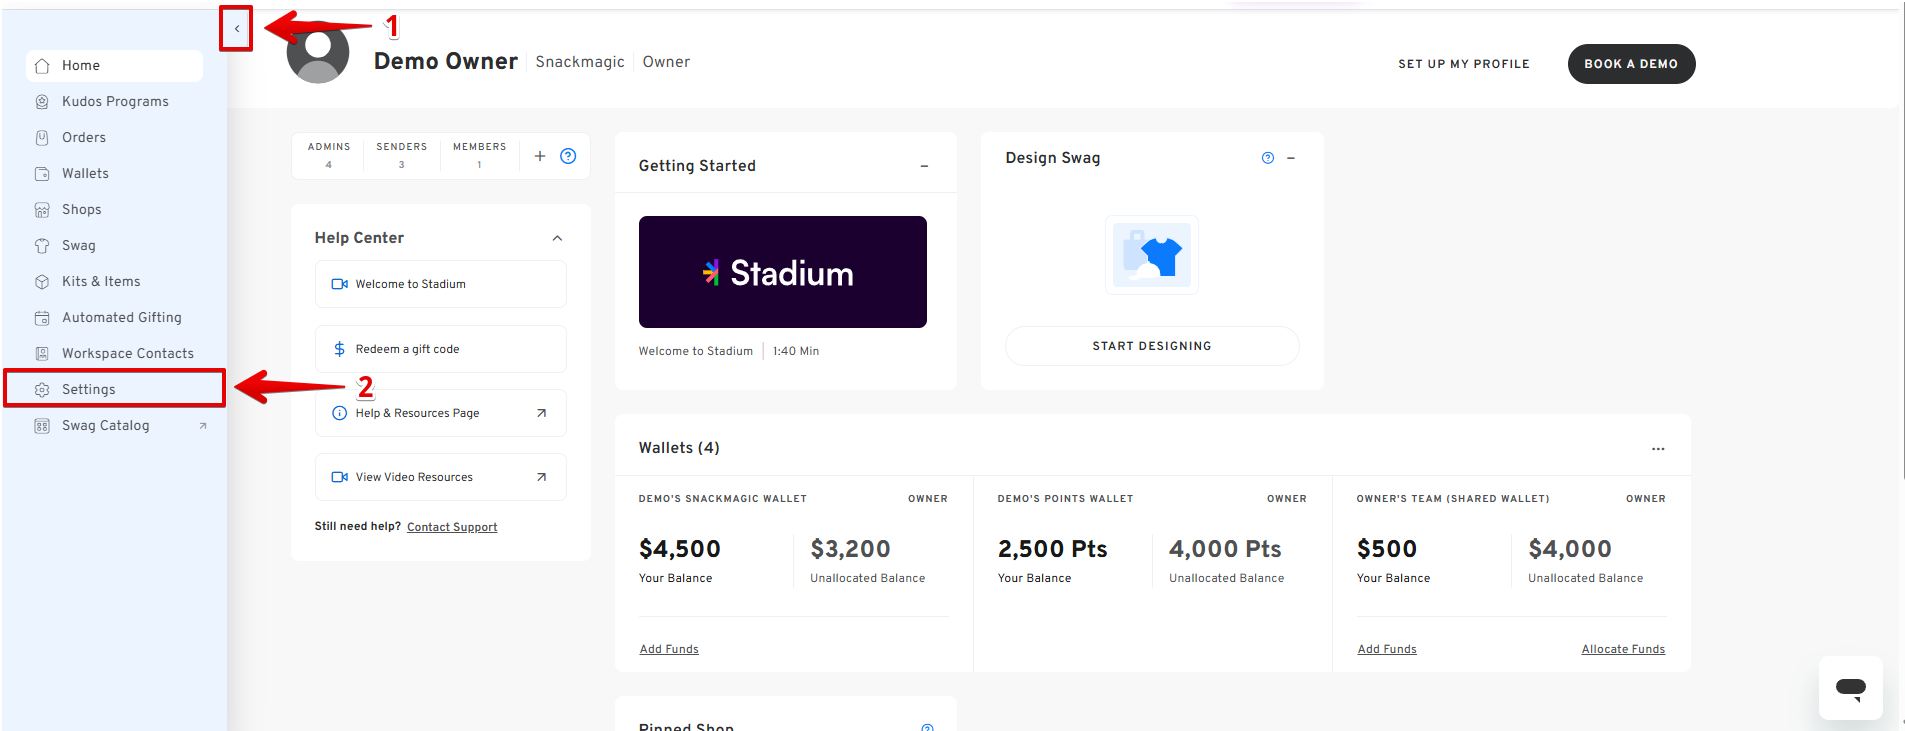The height and width of the screenshot is (731, 1905).
Task: Click Allocate Funds in the shared wallet
Action: [x=1623, y=649]
